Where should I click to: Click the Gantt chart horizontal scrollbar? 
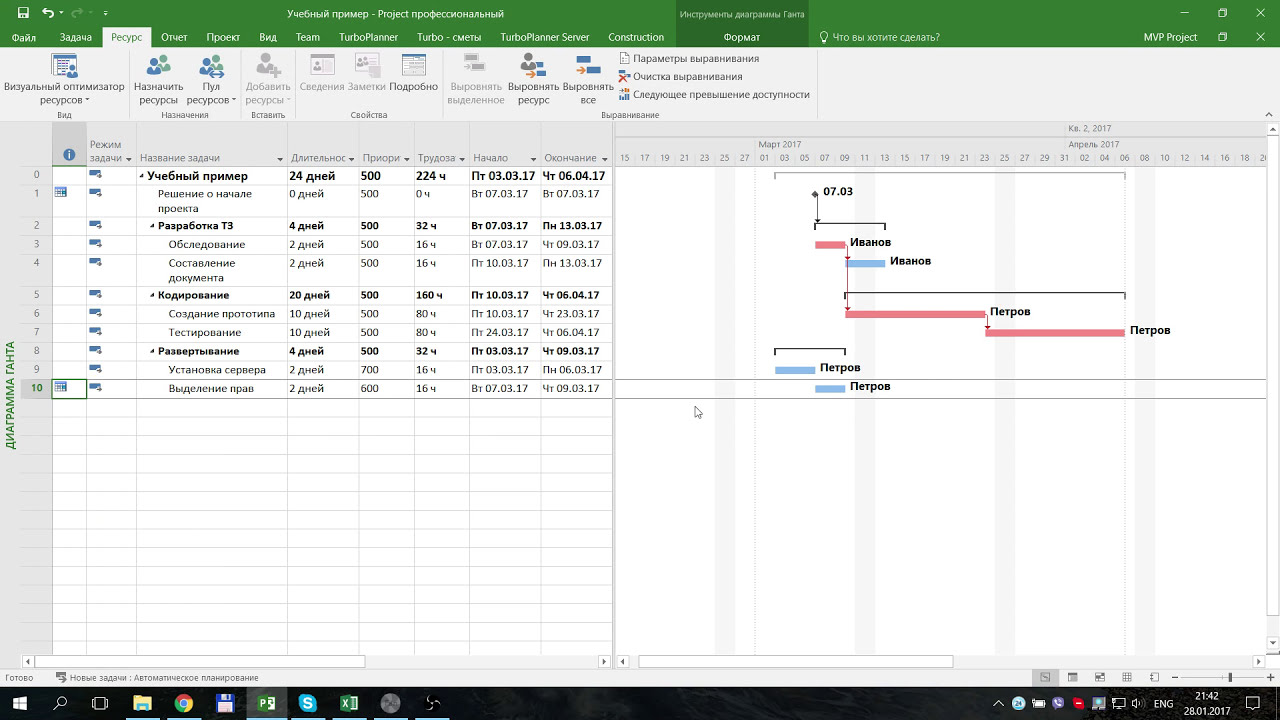tap(796, 661)
